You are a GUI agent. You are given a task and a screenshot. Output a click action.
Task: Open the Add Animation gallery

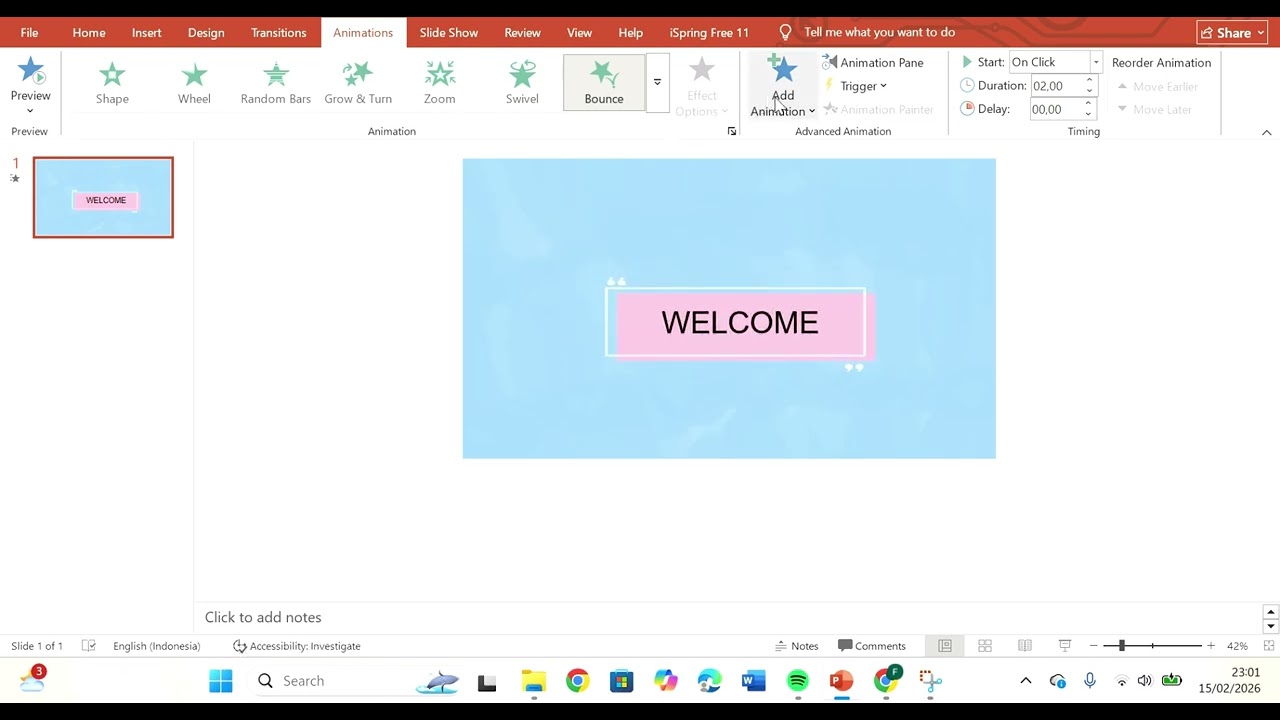(x=783, y=86)
